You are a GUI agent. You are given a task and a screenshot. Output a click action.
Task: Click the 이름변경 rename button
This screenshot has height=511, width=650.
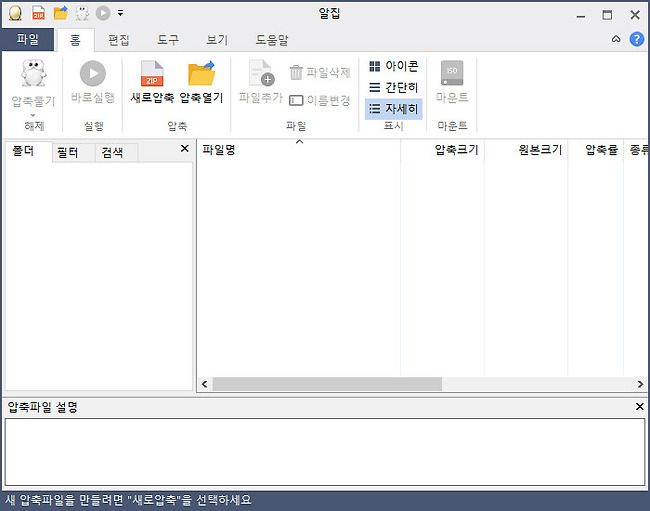(x=320, y=100)
